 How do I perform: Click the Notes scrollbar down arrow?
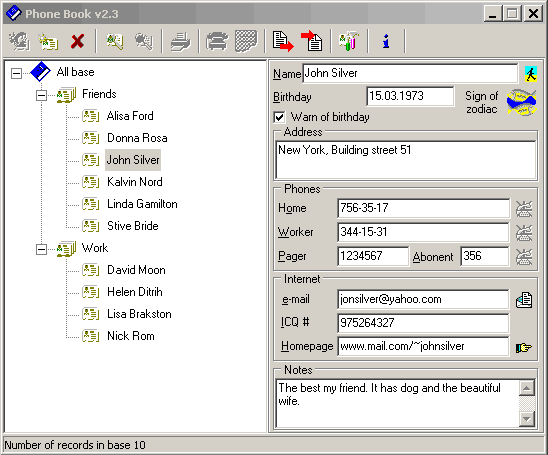(x=527, y=418)
